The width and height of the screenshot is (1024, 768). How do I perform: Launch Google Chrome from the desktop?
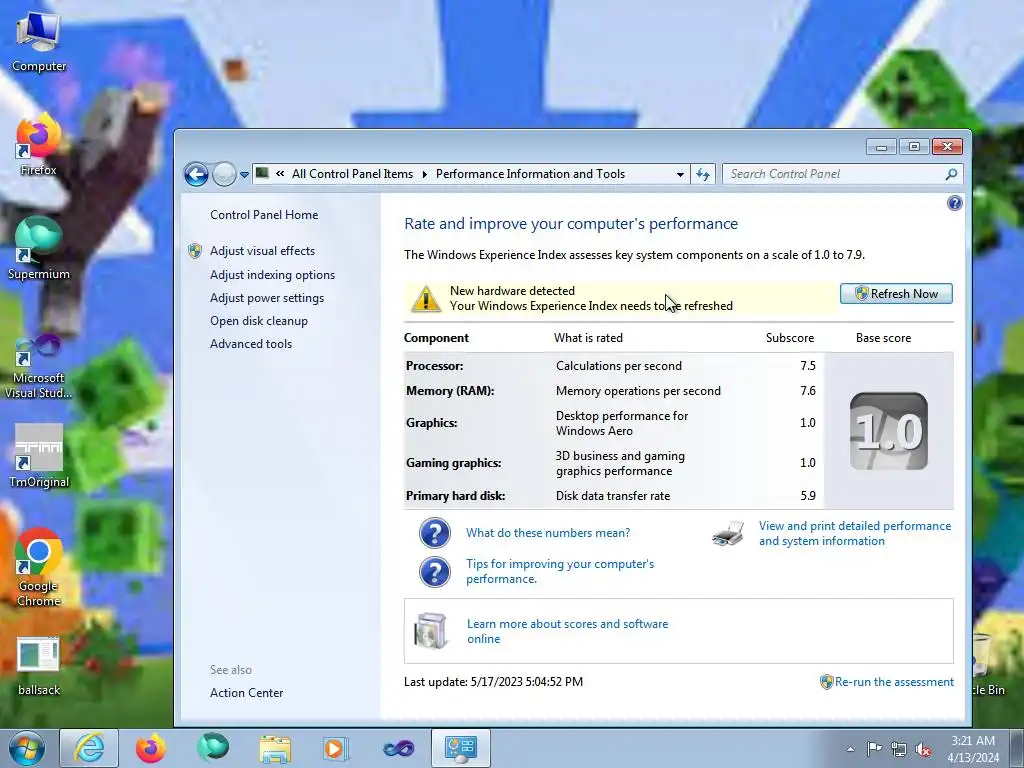pos(39,568)
